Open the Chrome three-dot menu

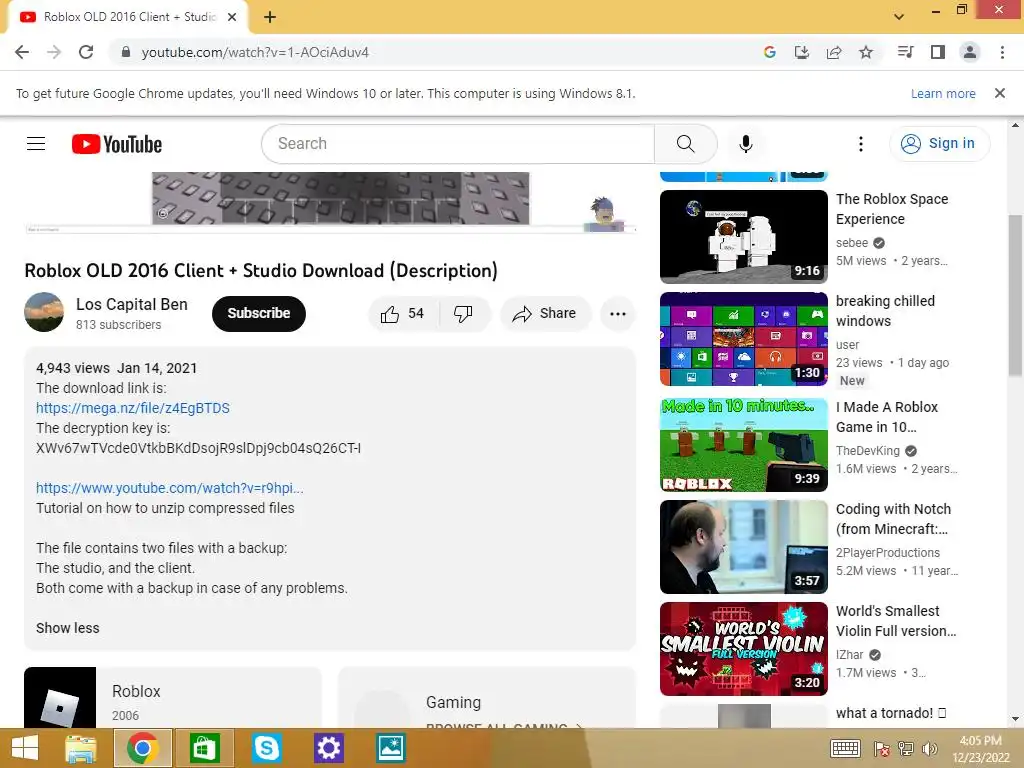tap(1002, 52)
